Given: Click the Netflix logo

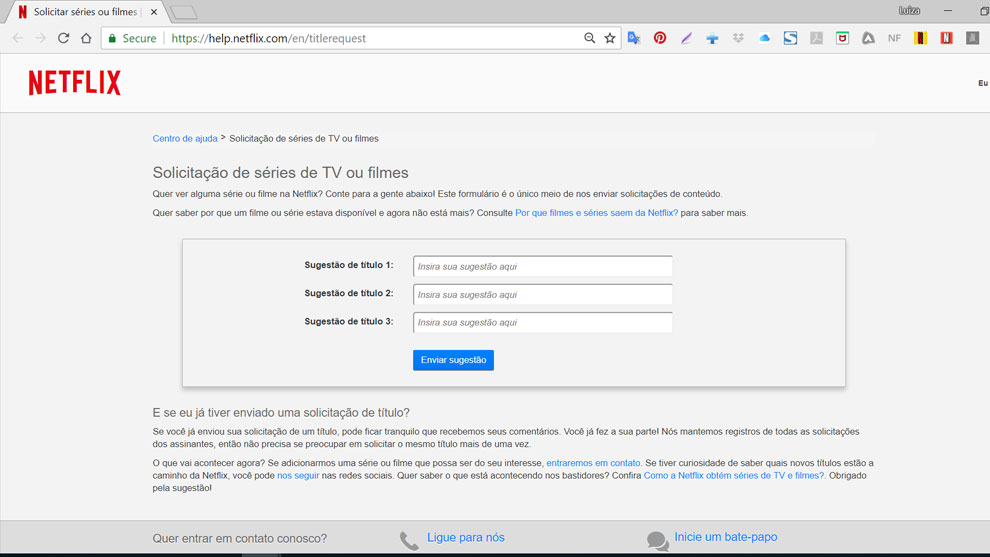Looking at the screenshot, I should [x=75, y=83].
